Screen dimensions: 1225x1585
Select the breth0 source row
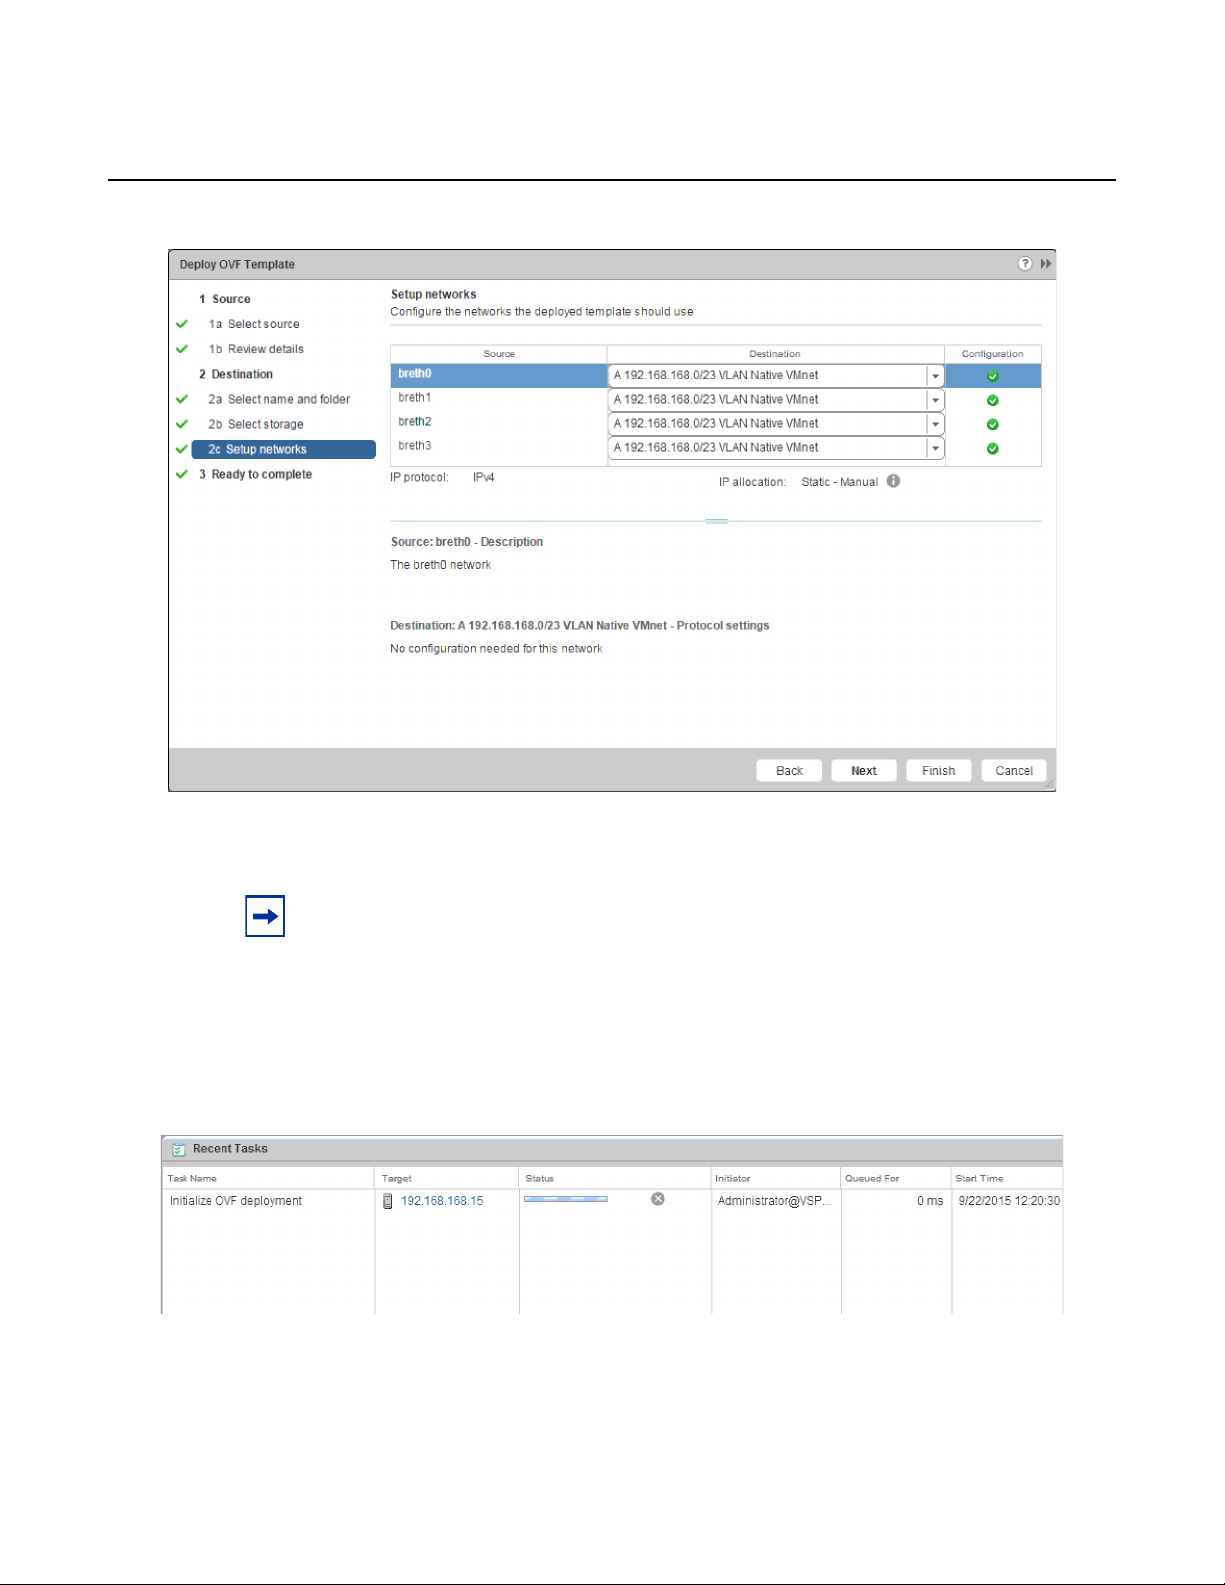[x=498, y=375]
